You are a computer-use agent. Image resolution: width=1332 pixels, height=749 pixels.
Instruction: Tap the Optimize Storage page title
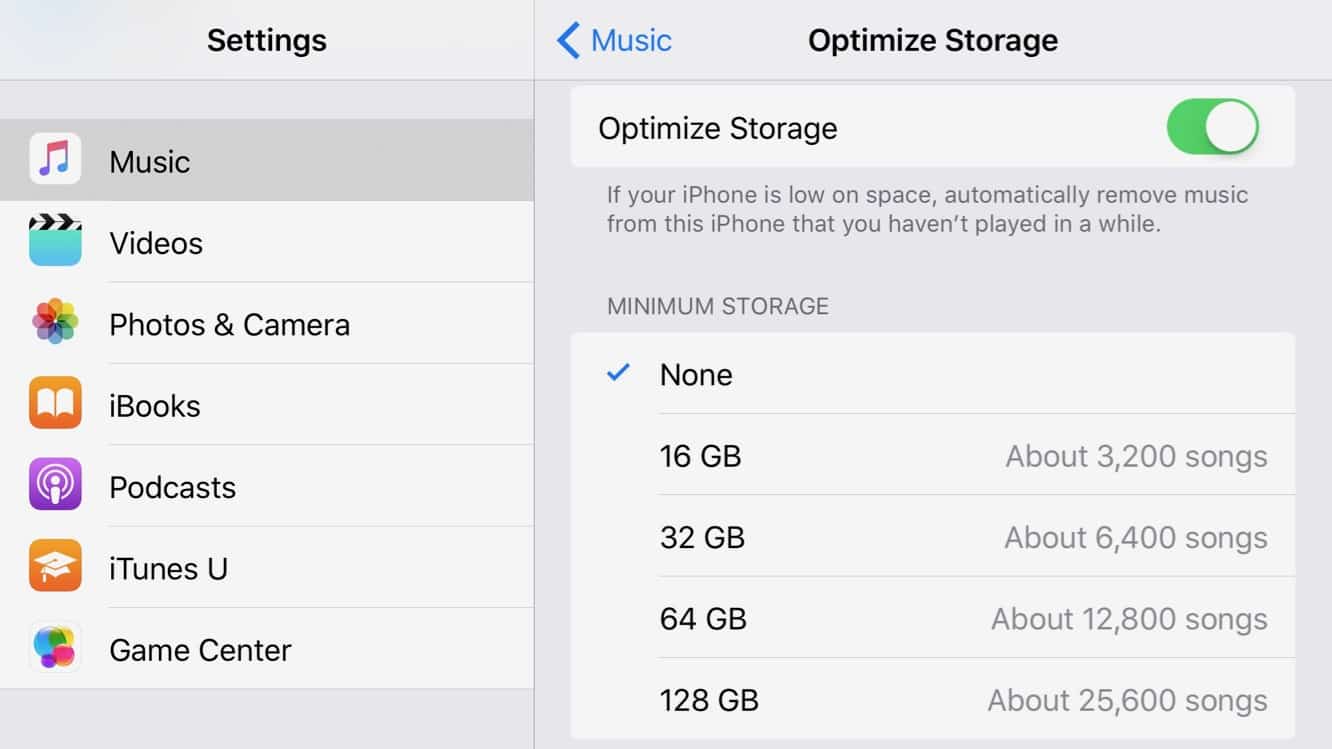932,41
